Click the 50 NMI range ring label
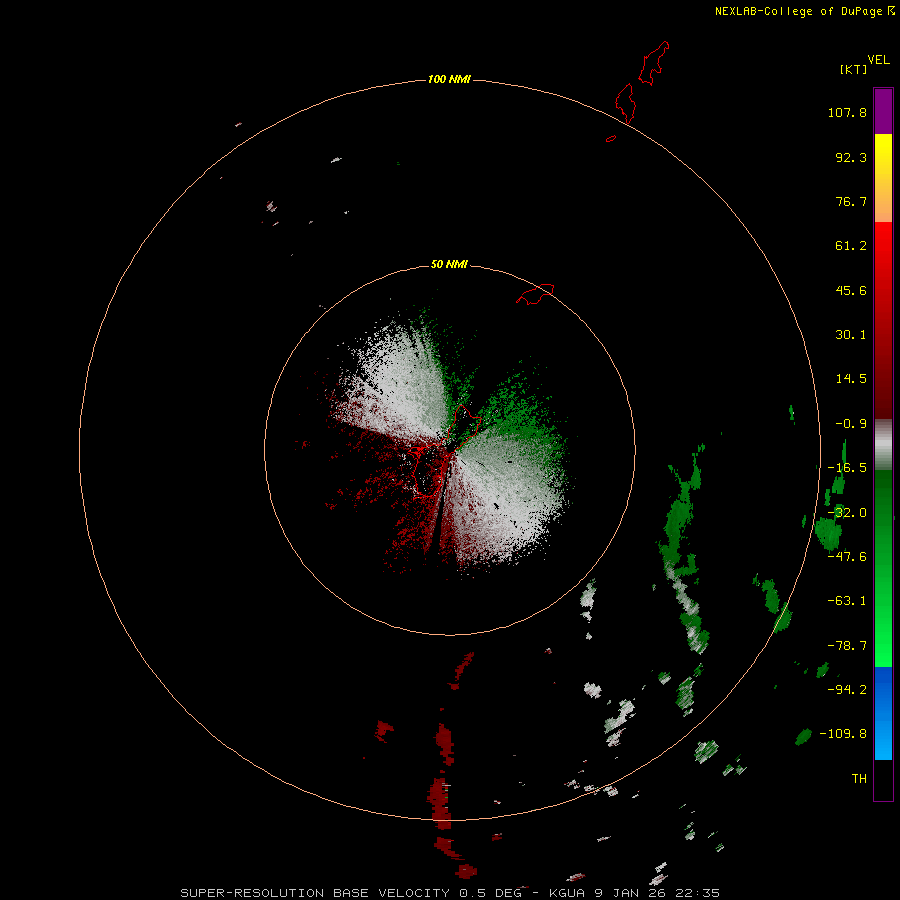The height and width of the screenshot is (900, 900). click(x=449, y=264)
